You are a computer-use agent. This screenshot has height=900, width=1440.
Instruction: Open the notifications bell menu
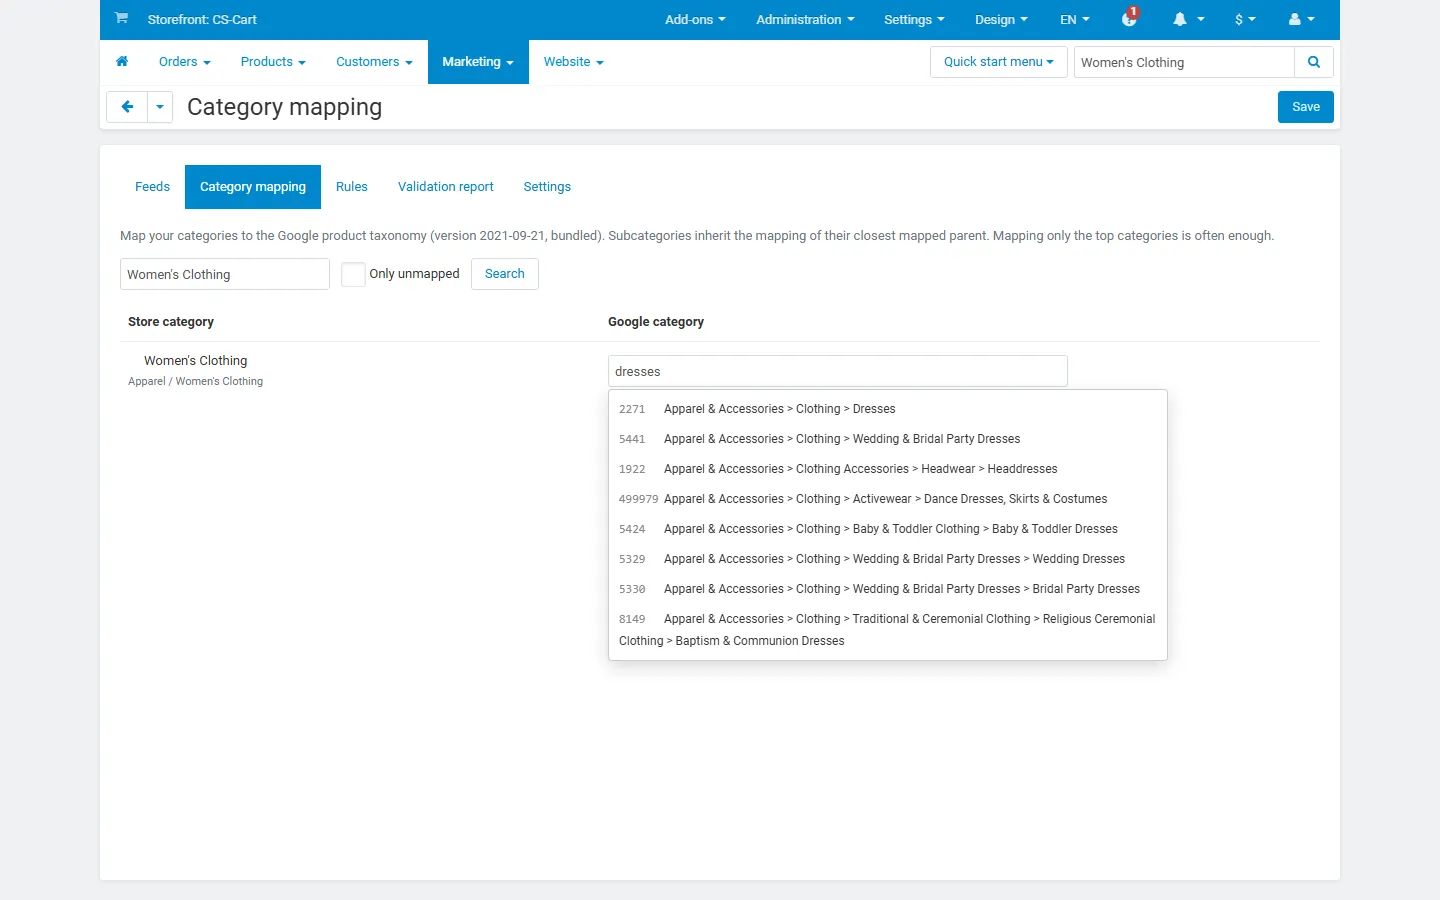(1188, 19)
